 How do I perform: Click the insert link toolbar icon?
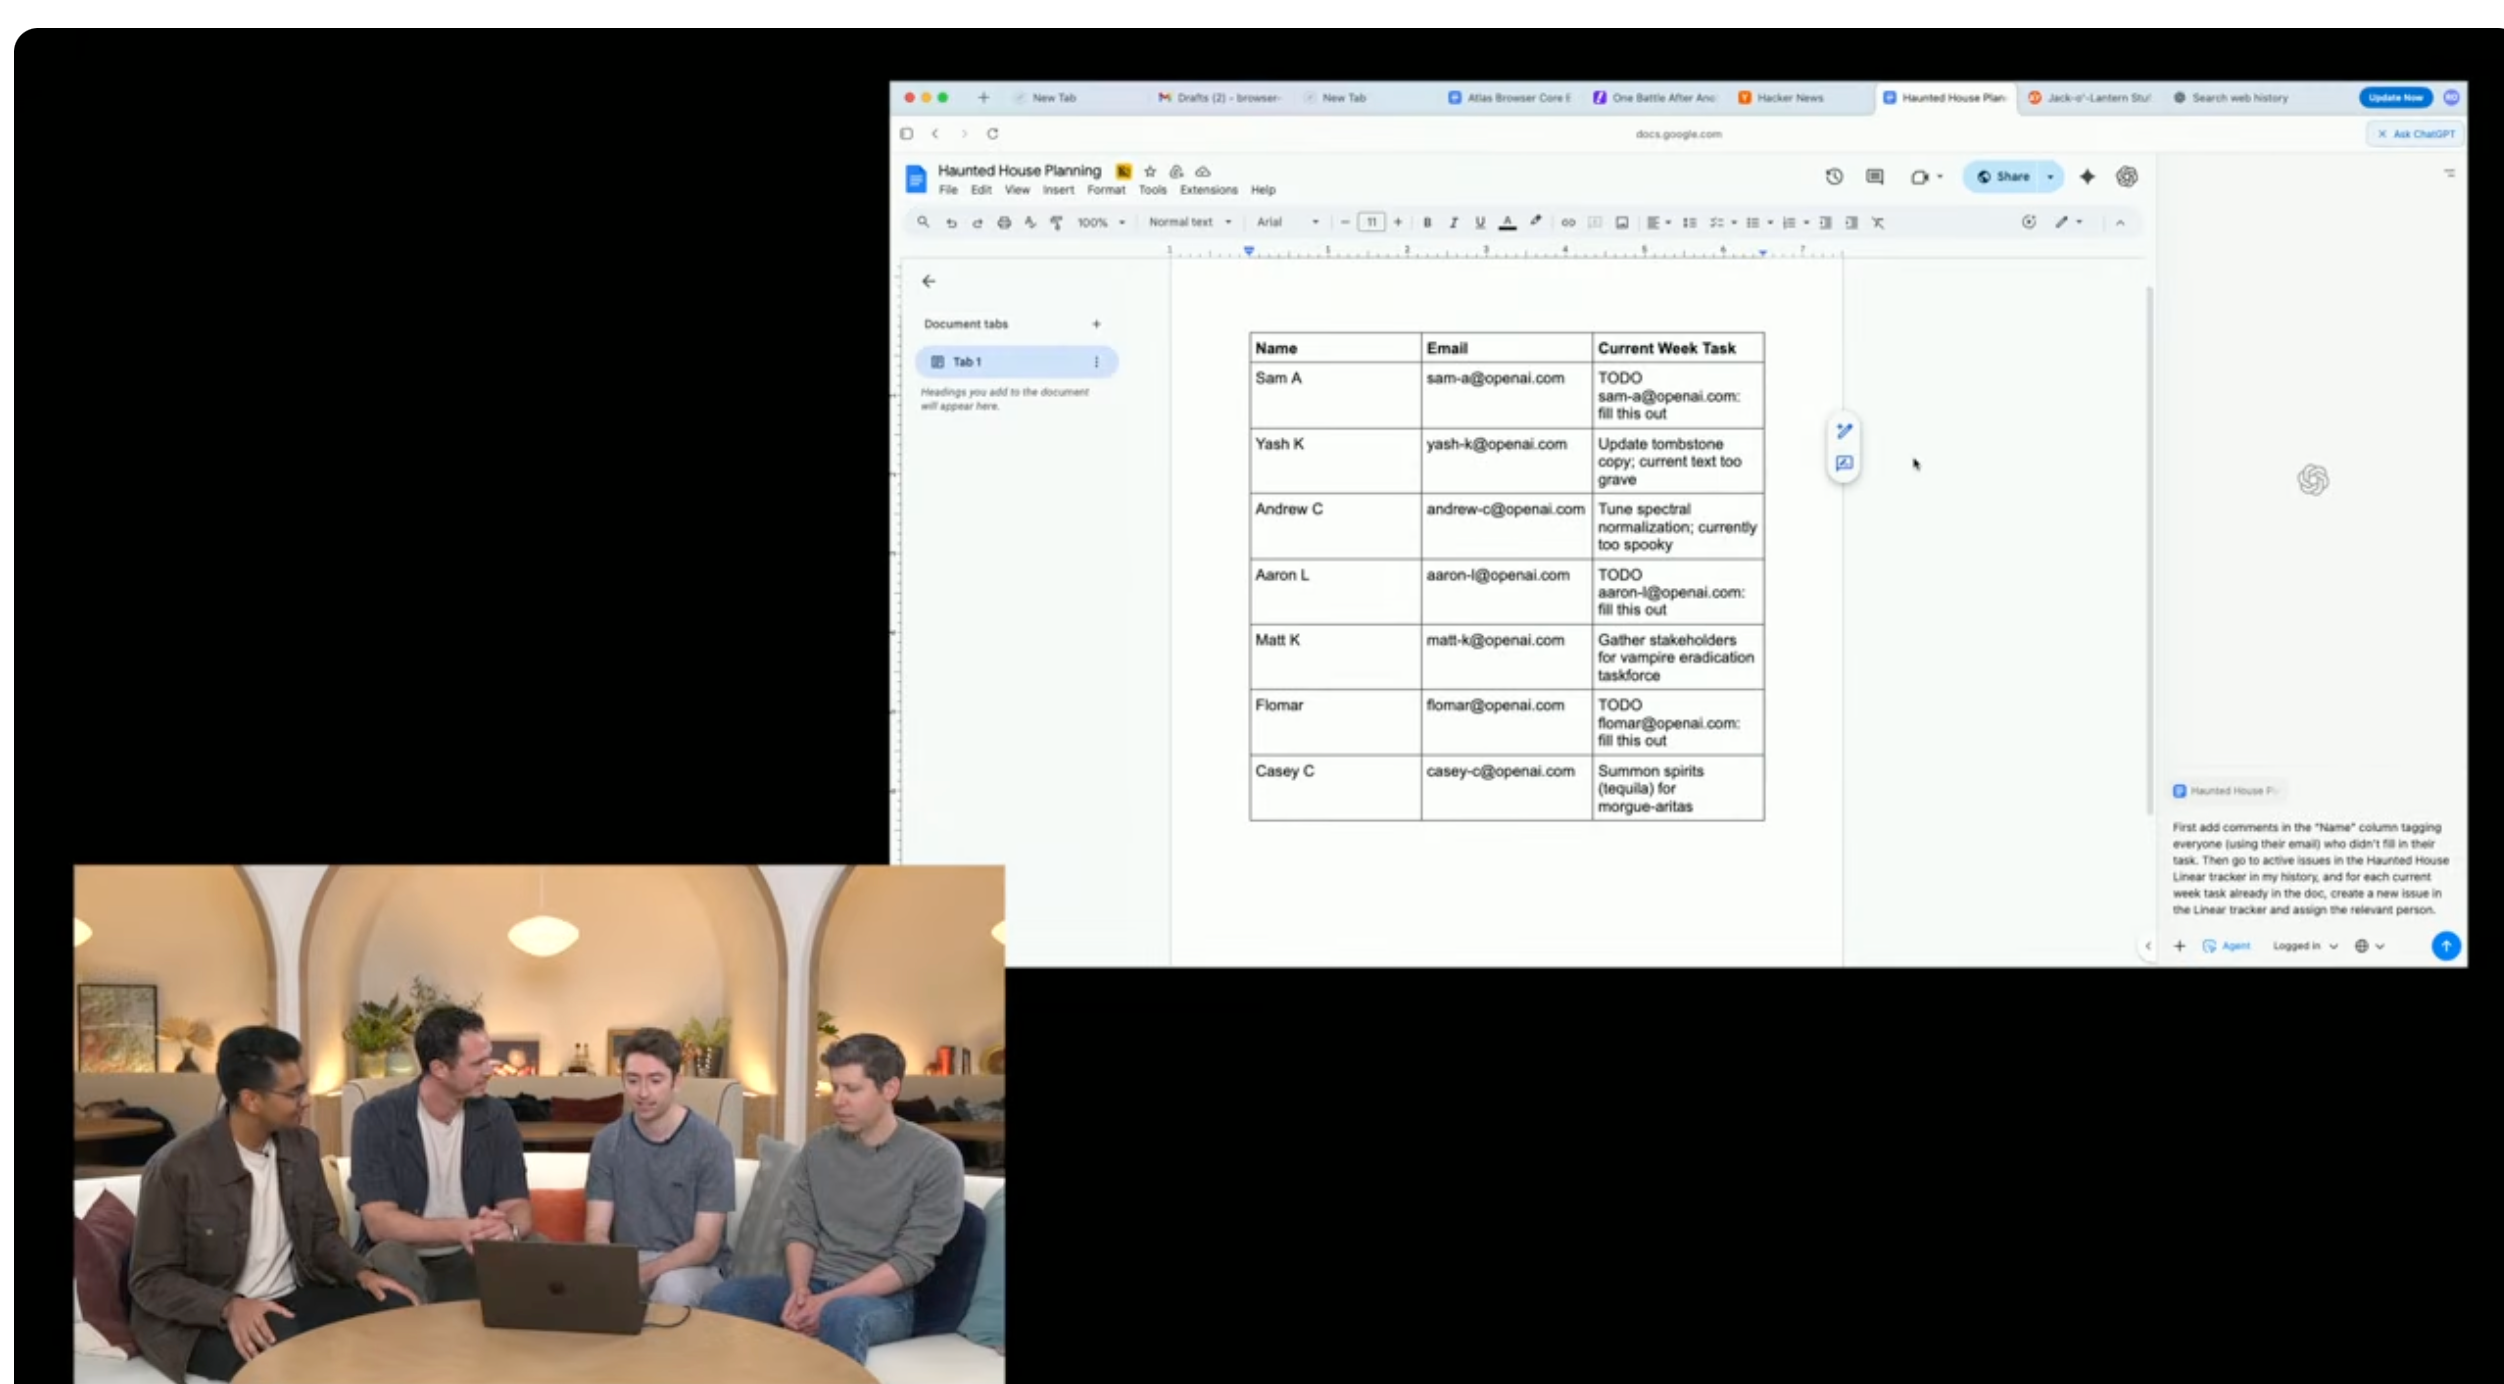(1568, 223)
